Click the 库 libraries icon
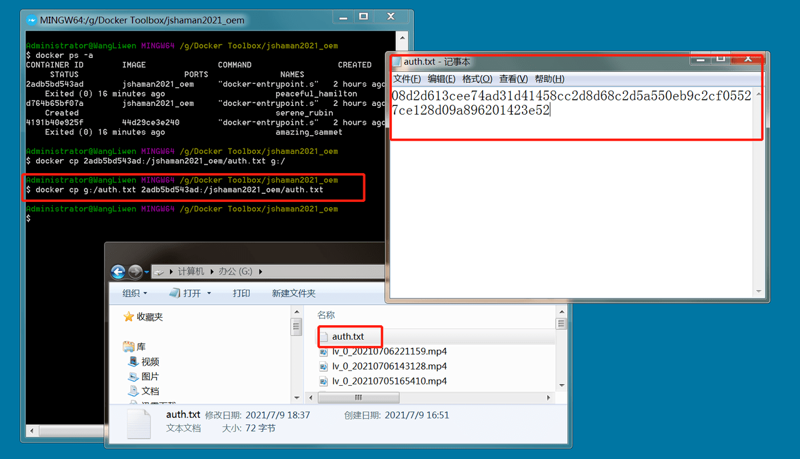Screen dimensions: 800x459 [129, 347]
